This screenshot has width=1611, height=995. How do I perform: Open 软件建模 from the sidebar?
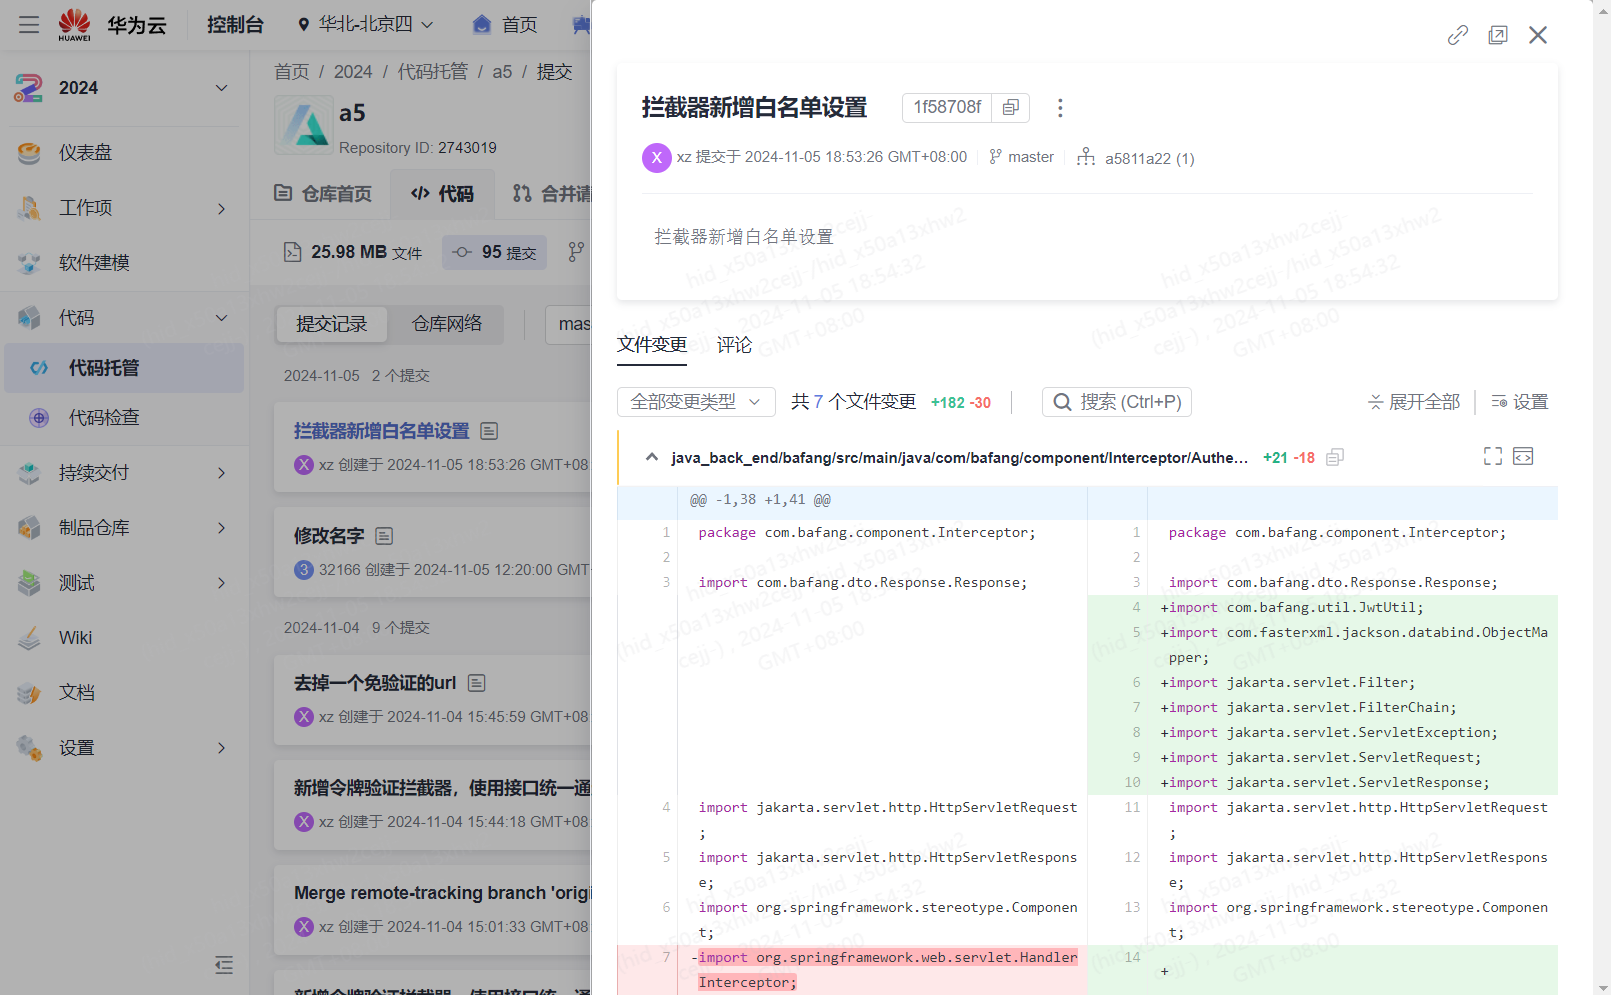point(94,263)
